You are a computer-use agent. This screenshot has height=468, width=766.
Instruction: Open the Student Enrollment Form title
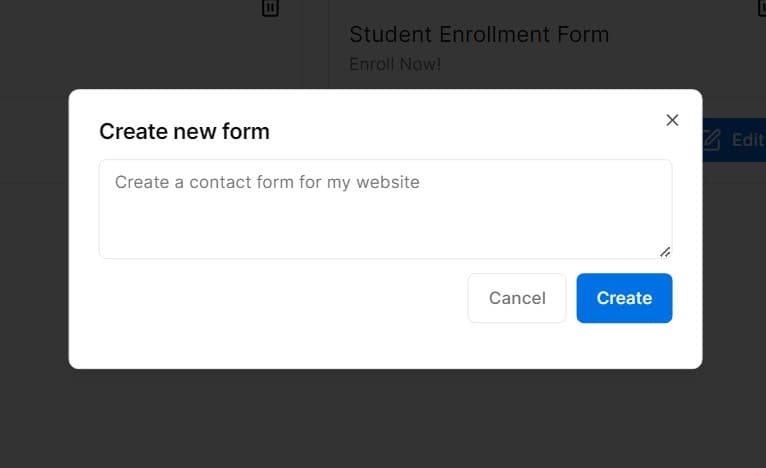point(478,34)
